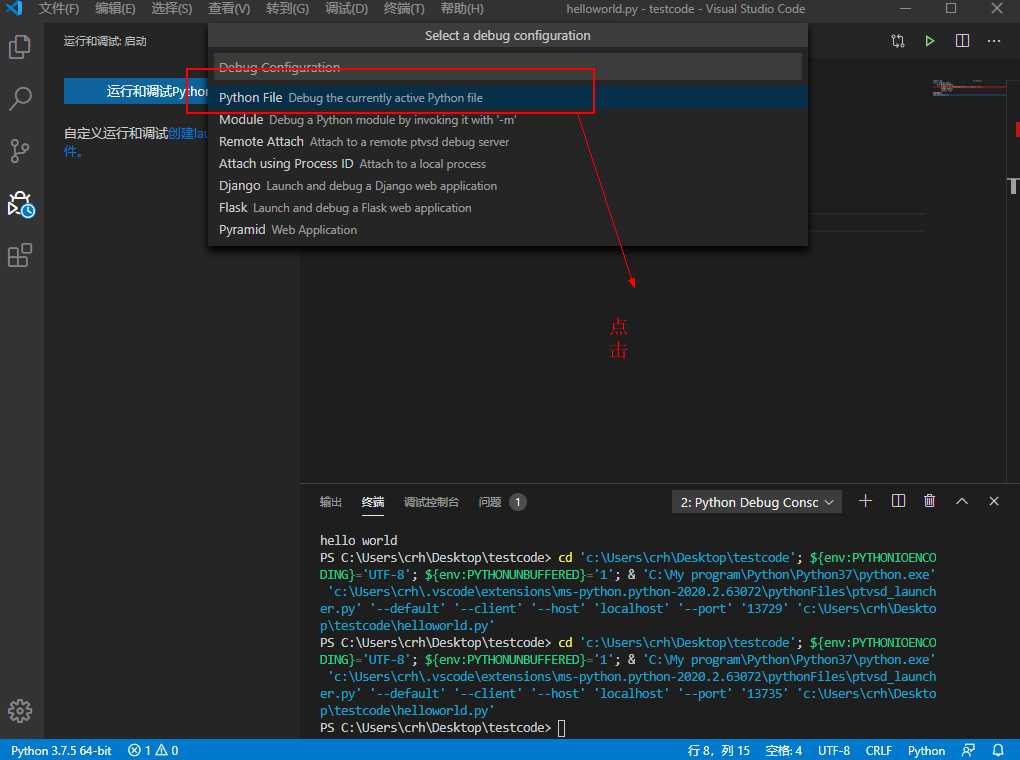Open the 帮助(H) menu
The image size is (1020, 760).
462,8
